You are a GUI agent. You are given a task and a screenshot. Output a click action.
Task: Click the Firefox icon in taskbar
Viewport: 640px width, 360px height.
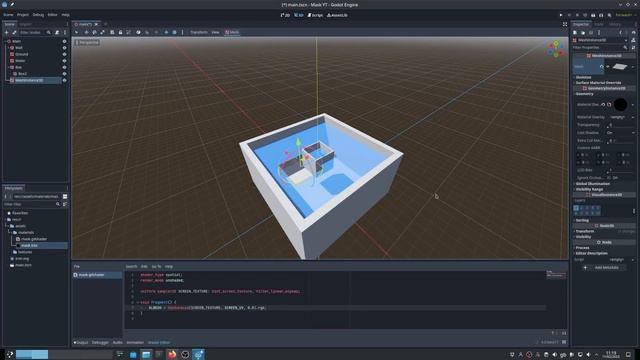coord(172,354)
